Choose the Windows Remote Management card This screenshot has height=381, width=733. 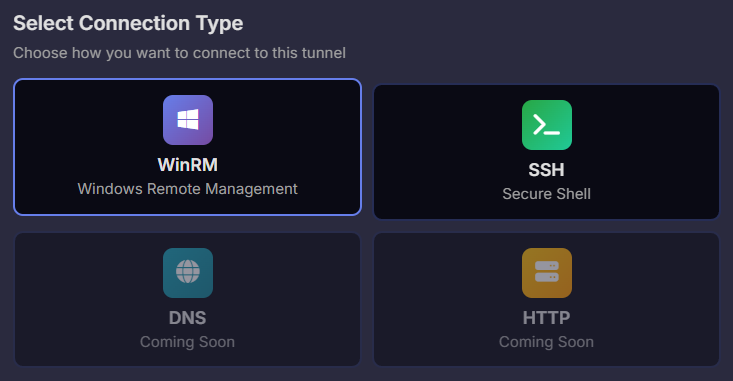[187, 147]
